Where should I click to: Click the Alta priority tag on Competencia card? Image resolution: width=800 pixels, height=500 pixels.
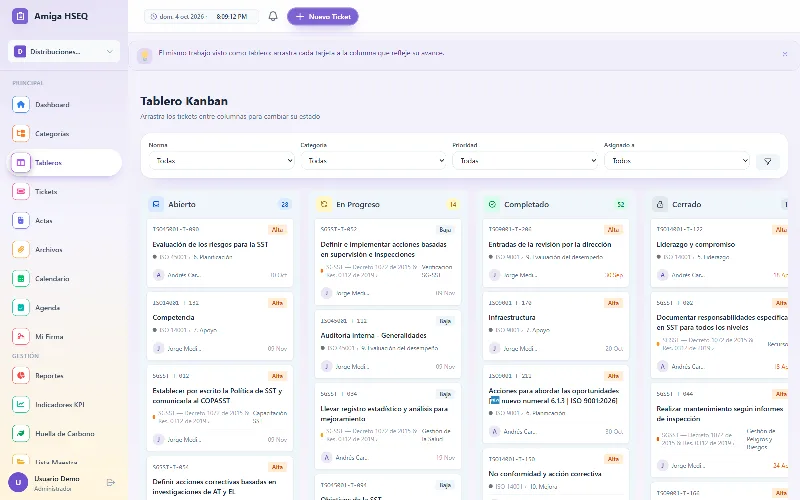tap(278, 303)
